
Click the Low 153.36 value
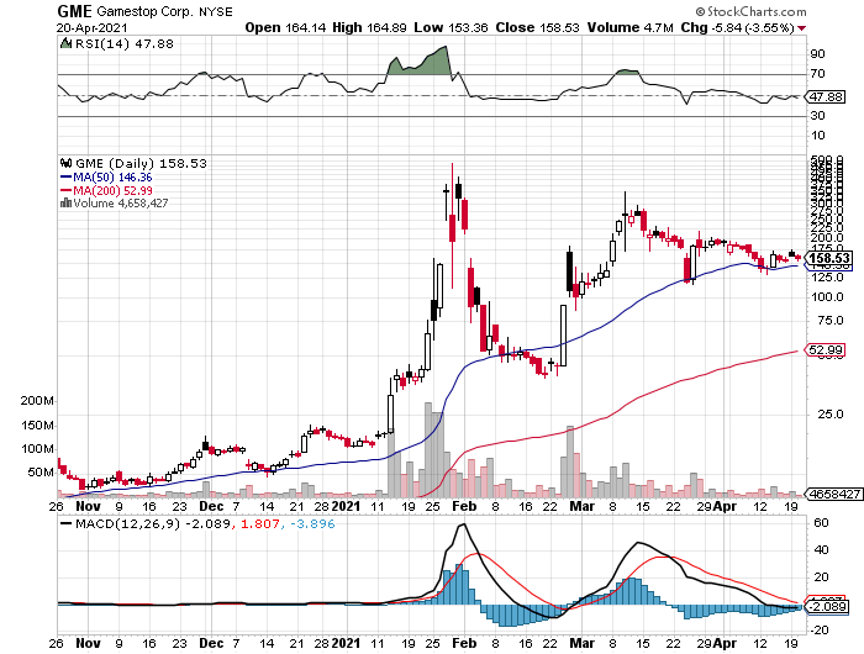451,28
